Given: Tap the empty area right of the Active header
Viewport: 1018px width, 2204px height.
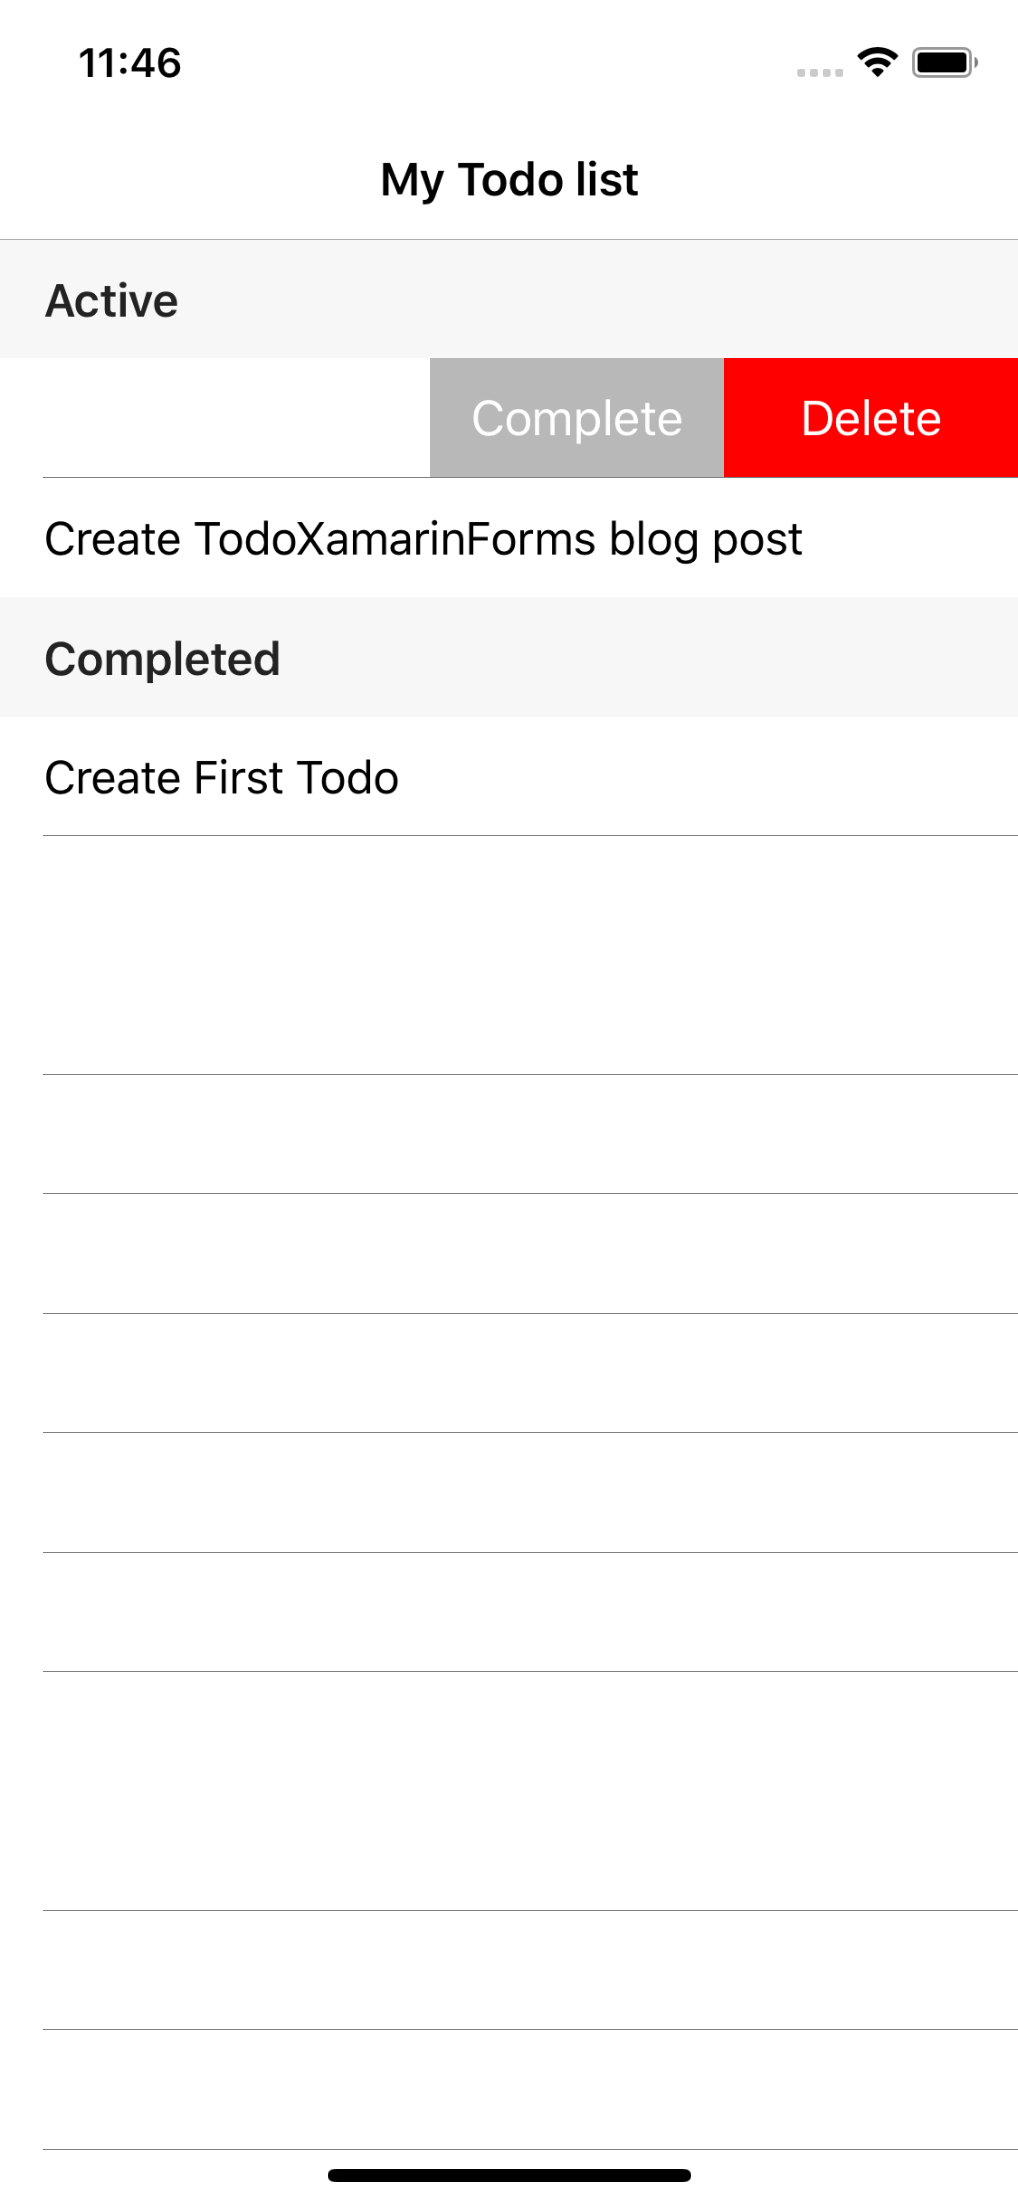Looking at the screenshot, I should coord(599,299).
